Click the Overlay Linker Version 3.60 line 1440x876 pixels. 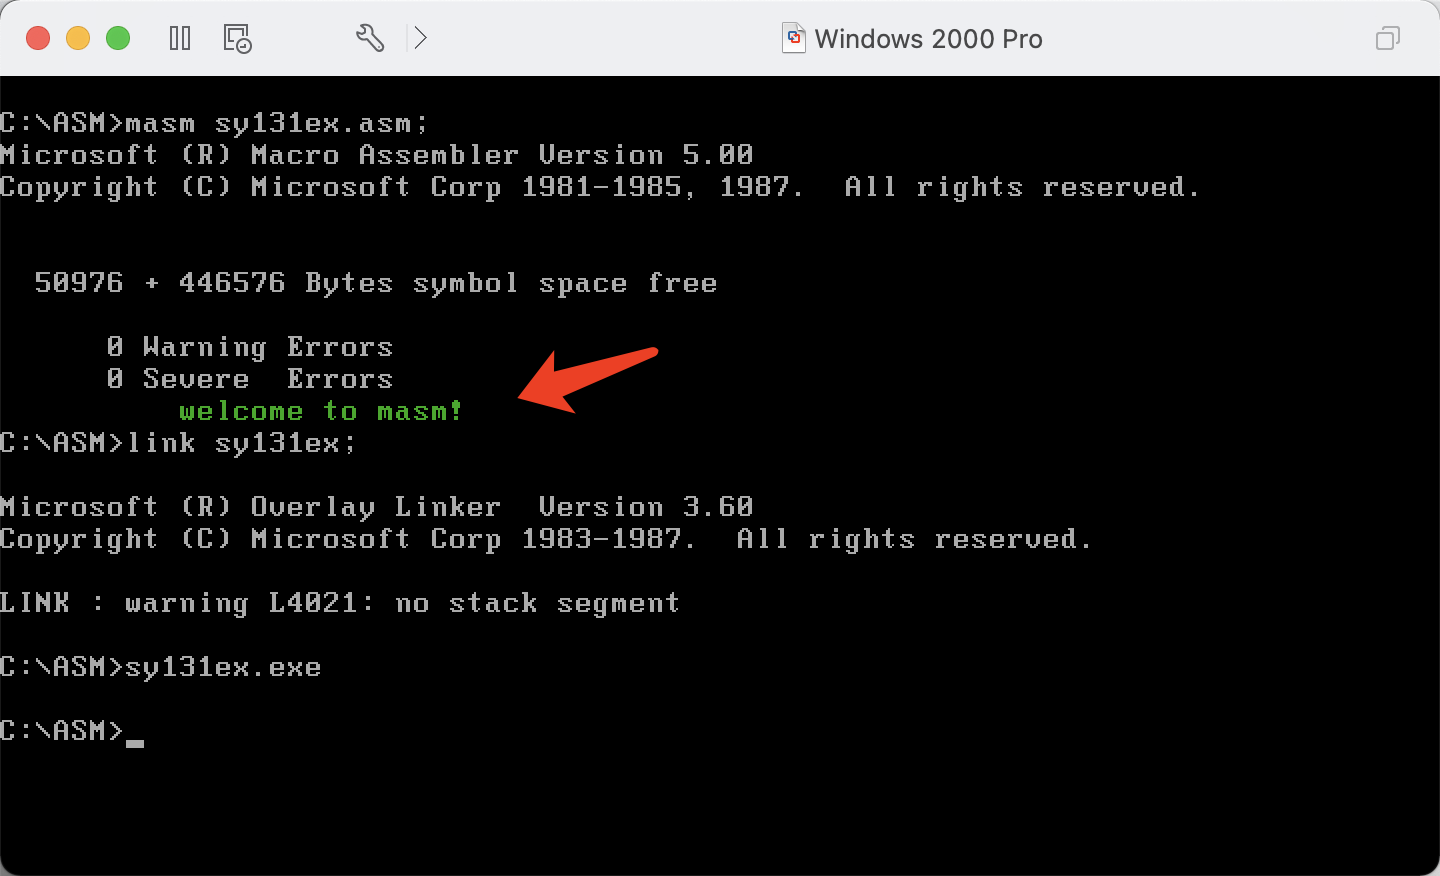pos(377,507)
